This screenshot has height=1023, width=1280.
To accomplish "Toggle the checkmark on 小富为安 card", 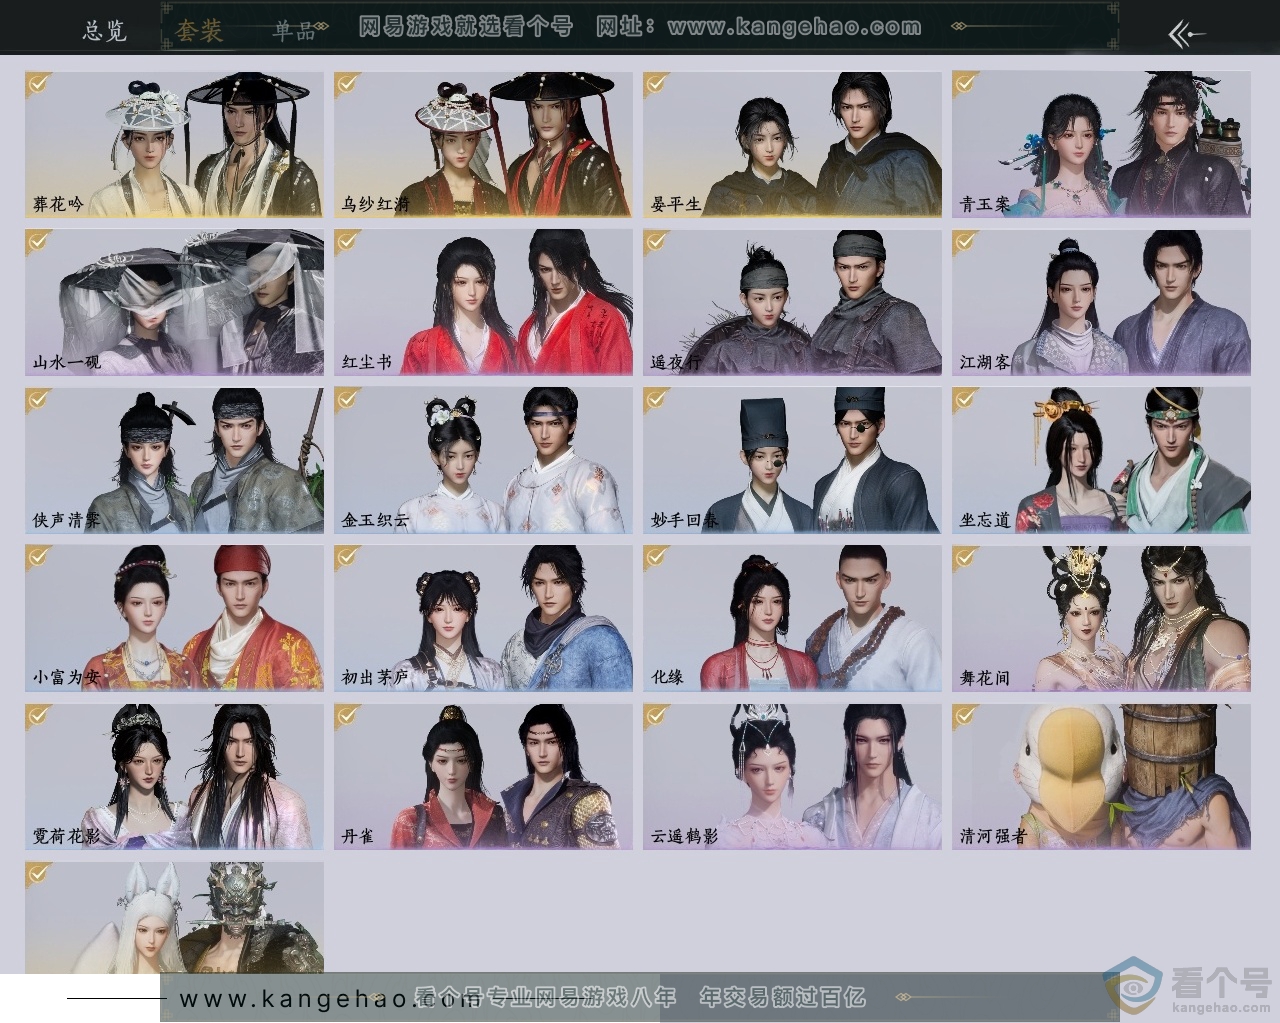I will tap(39, 557).
